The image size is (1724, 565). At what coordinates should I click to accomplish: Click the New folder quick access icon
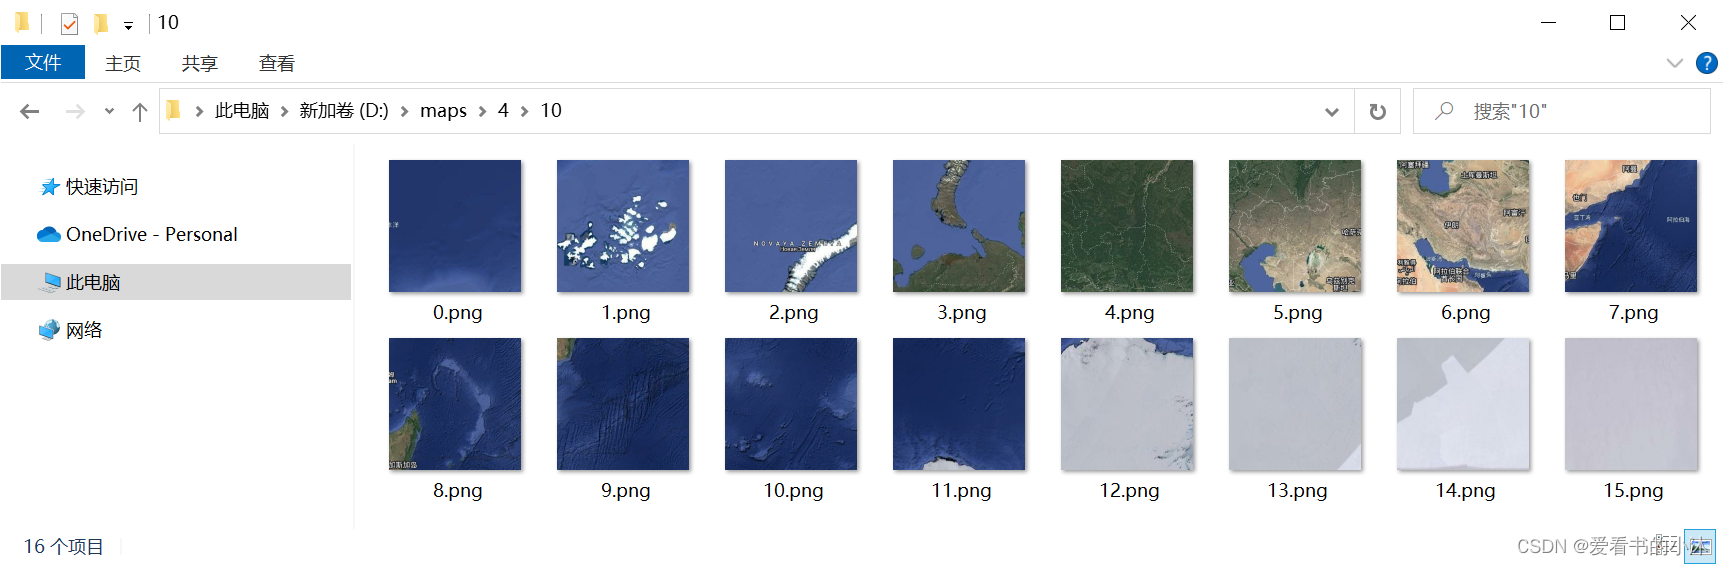[x=100, y=22]
